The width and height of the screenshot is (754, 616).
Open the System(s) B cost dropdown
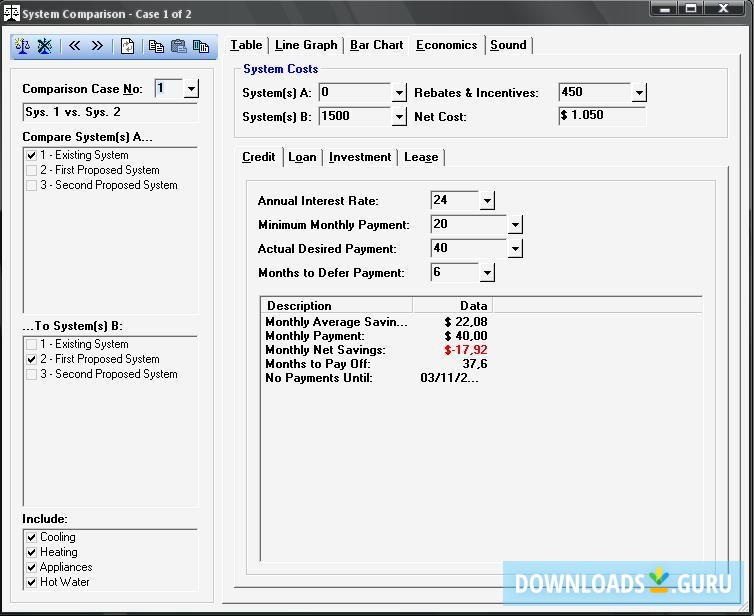click(x=399, y=116)
